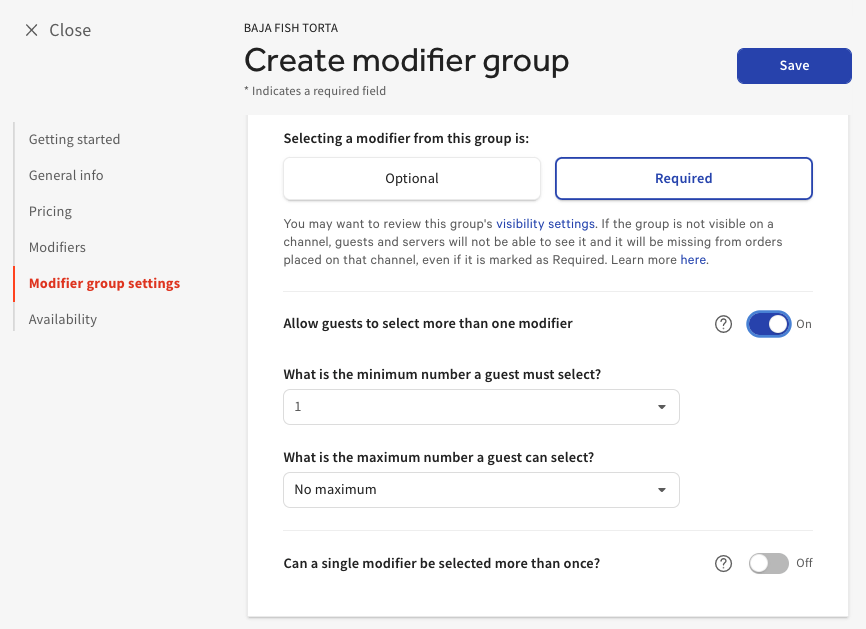Click the Close label text
This screenshot has height=629, width=866.
coord(70,31)
